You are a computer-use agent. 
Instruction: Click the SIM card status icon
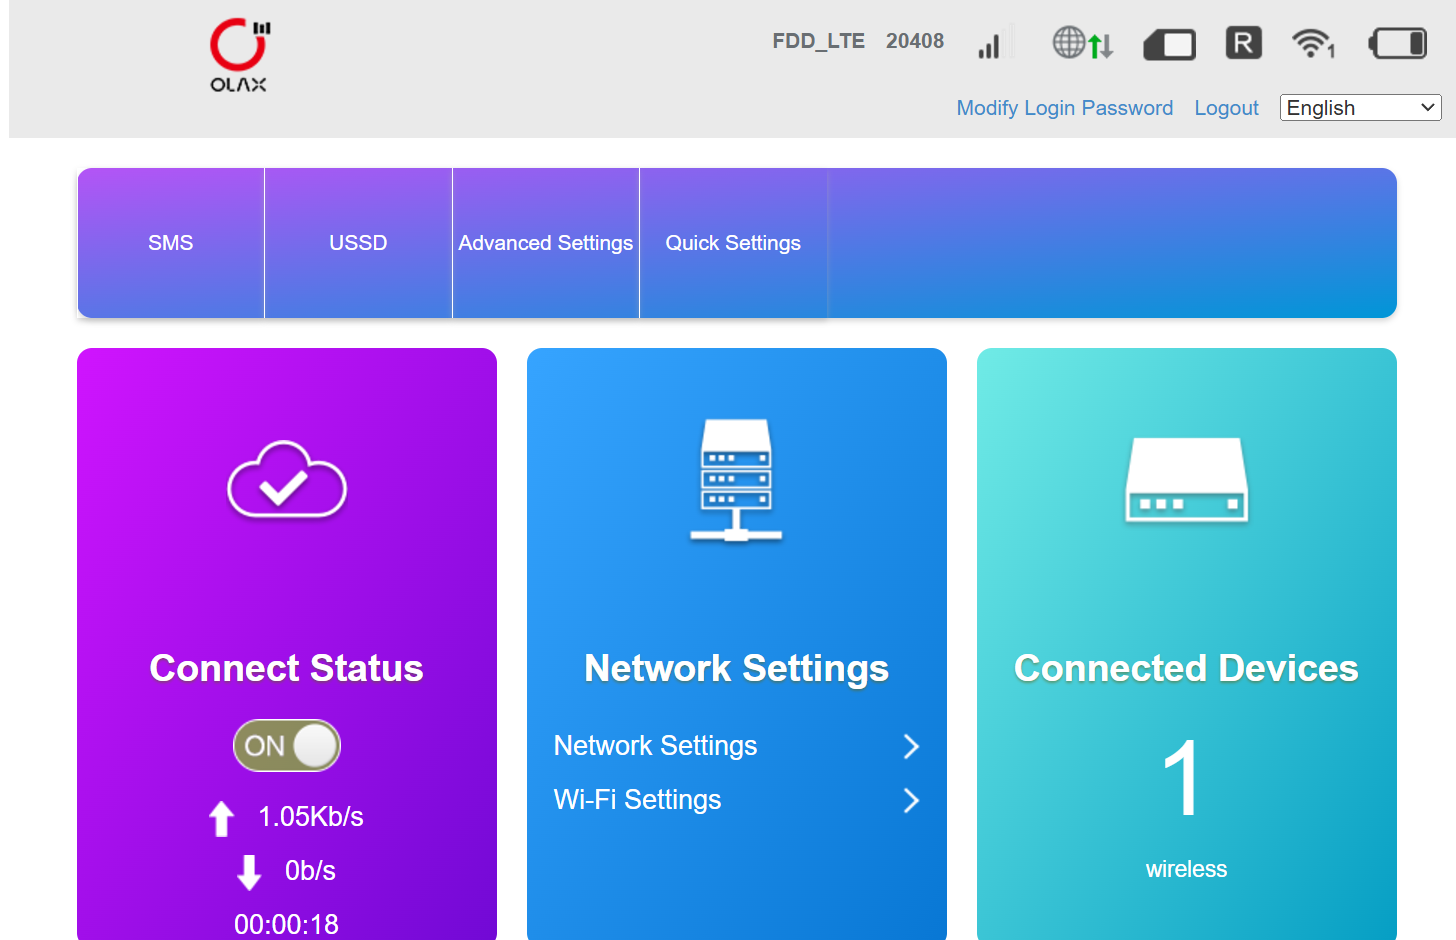[x=1169, y=44]
